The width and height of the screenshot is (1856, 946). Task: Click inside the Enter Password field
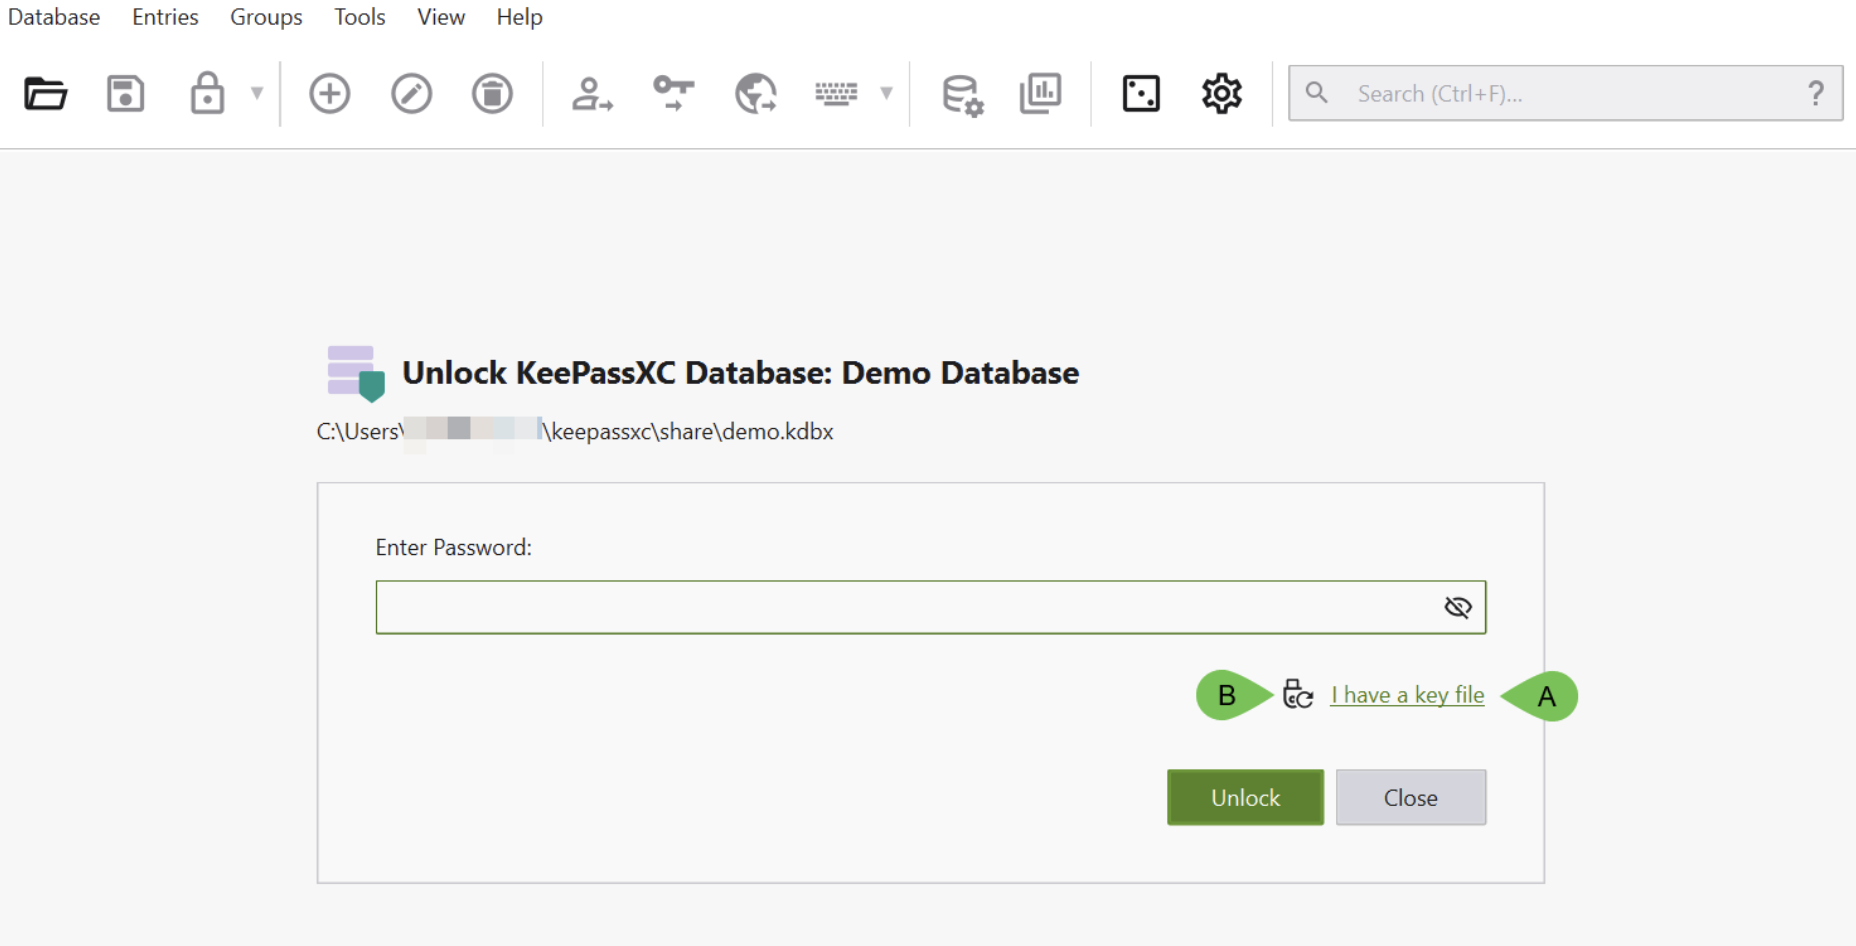[x=900, y=607]
